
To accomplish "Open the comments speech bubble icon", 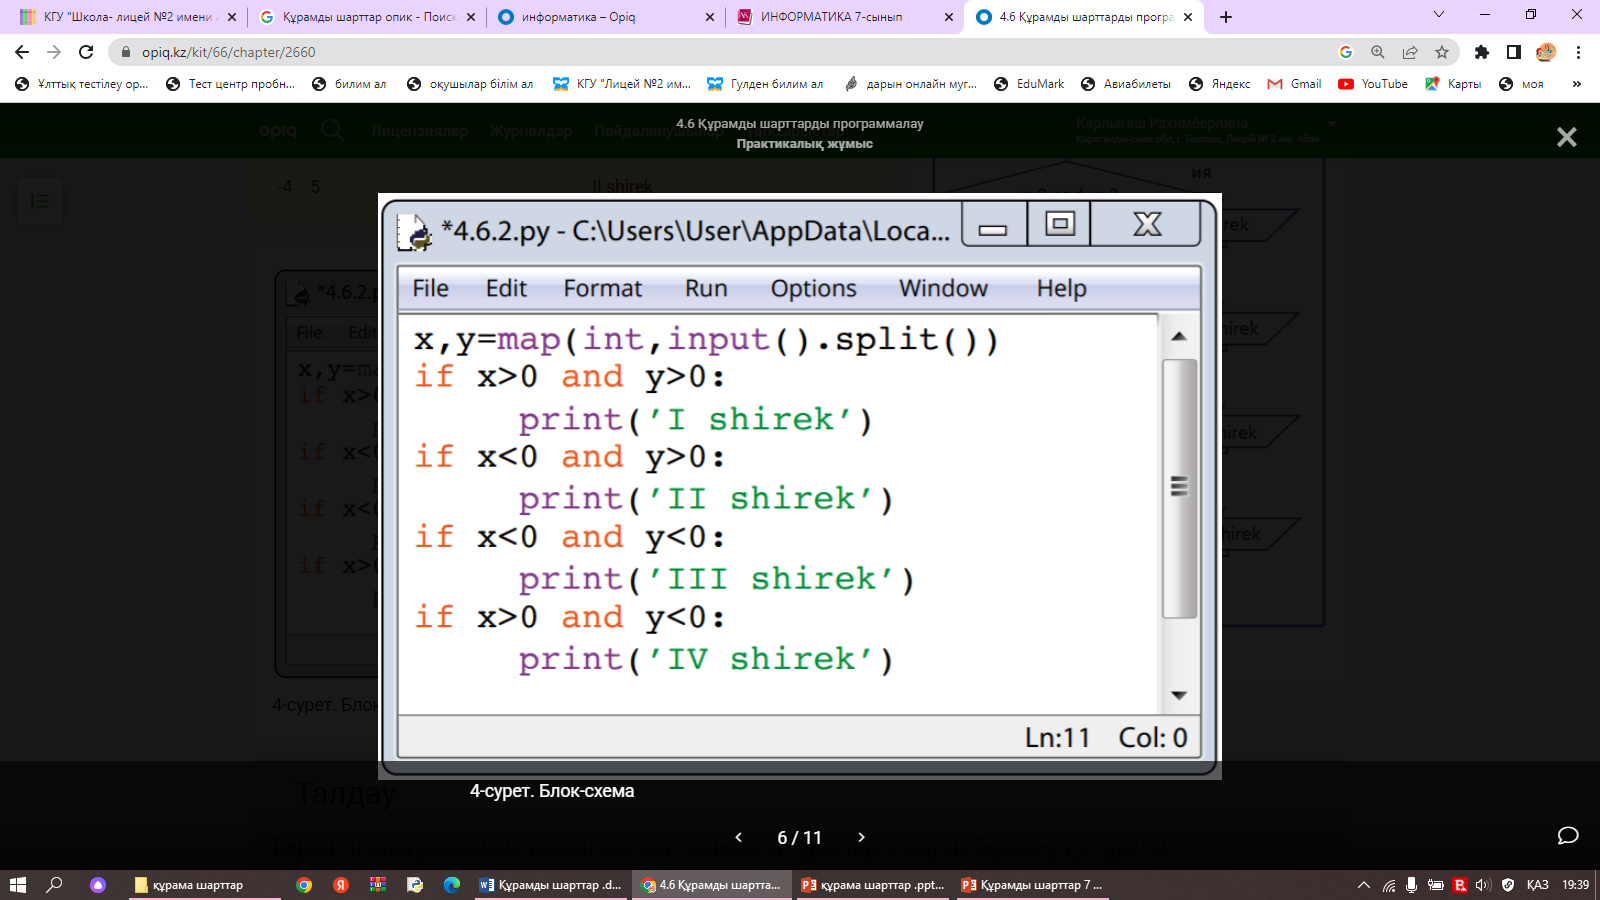I will 1567,836.
